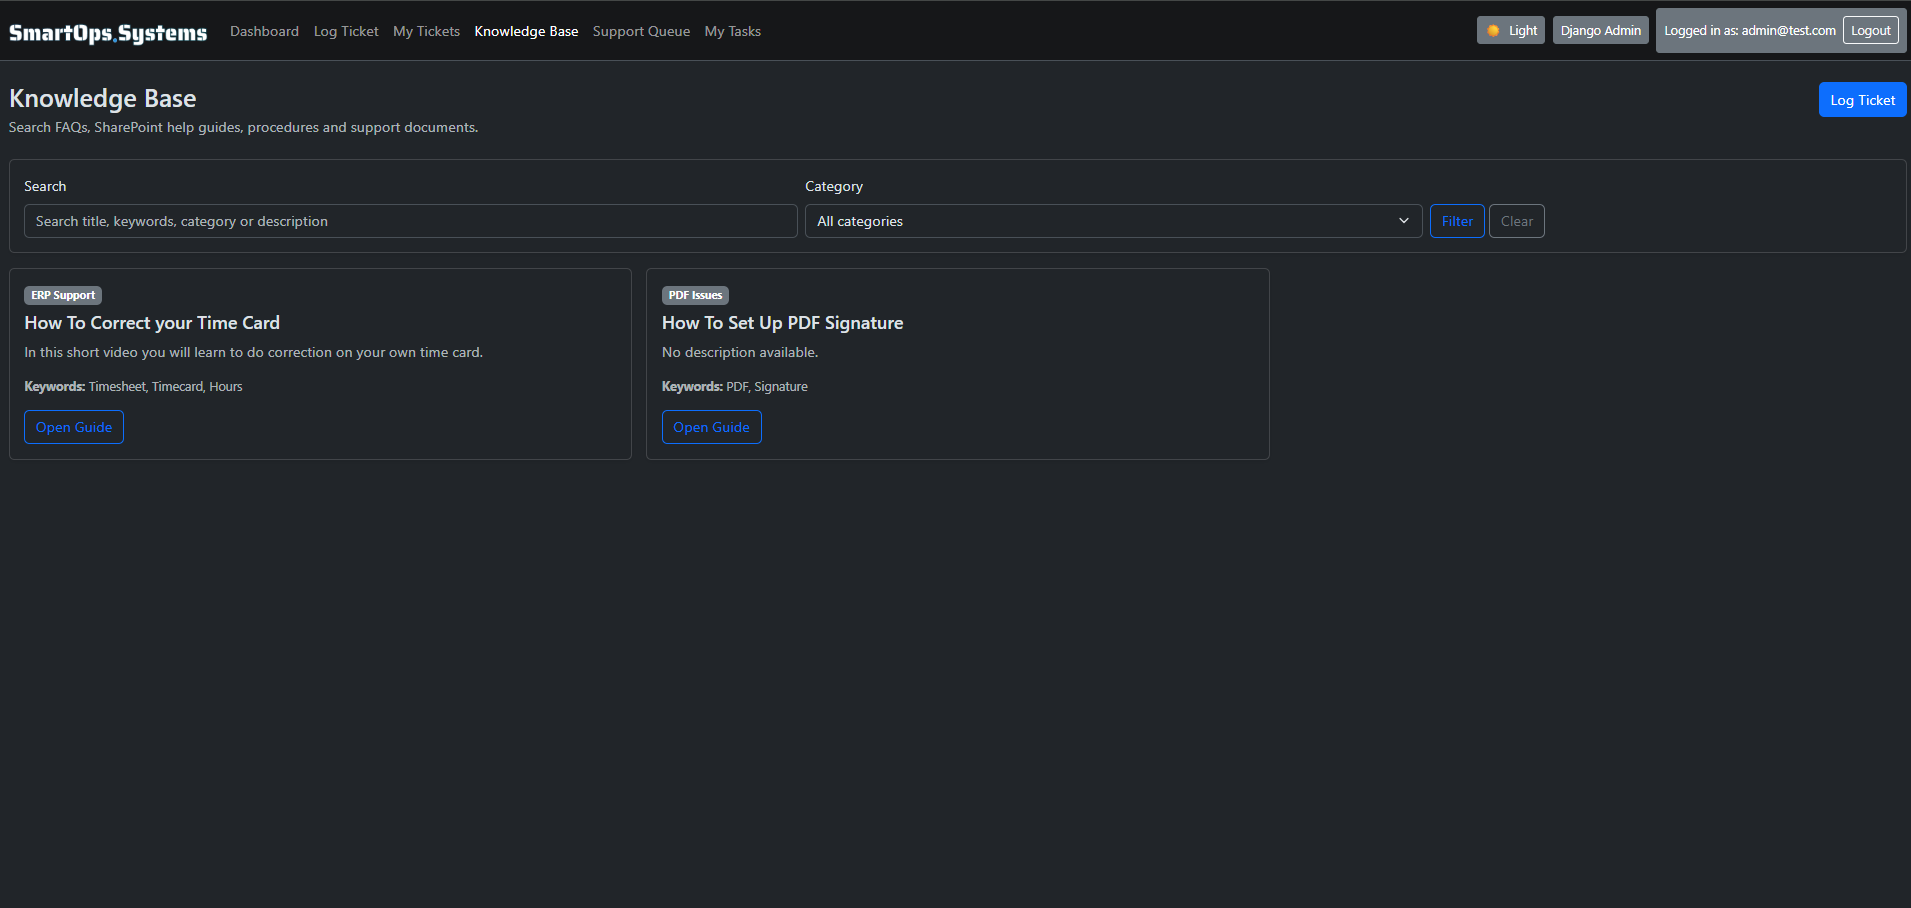
Task: Click the Clear button
Action: (1516, 221)
